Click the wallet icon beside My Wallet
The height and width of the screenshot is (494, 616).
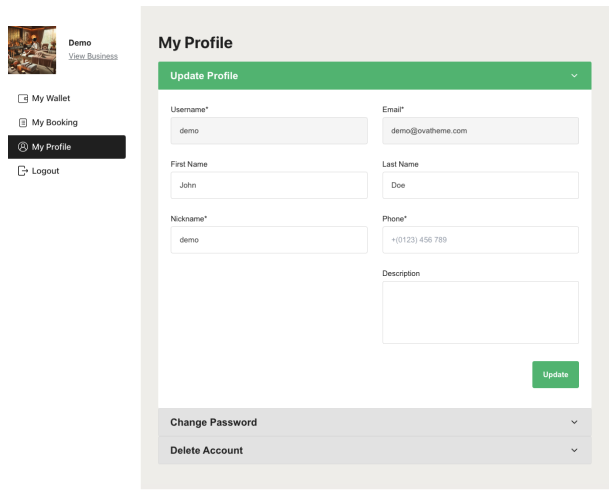click(x=23, y=98)
